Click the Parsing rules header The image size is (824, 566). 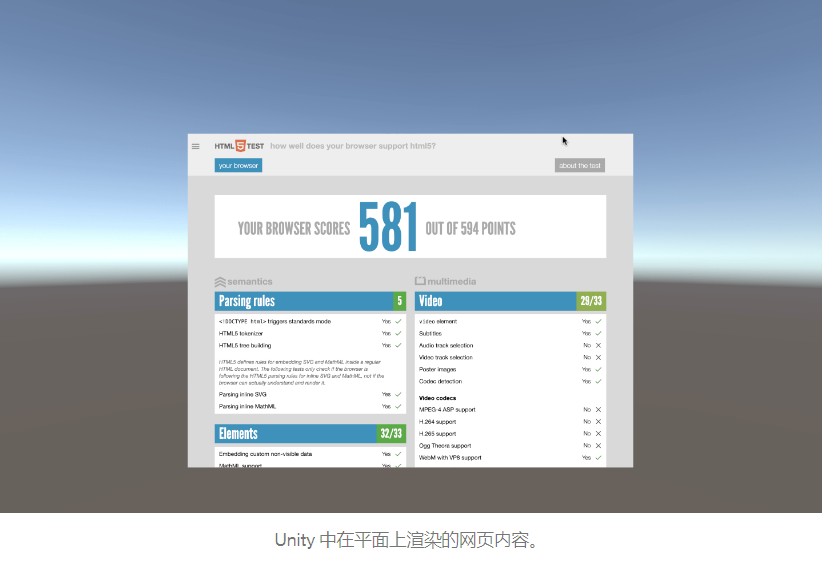(310, 301)
